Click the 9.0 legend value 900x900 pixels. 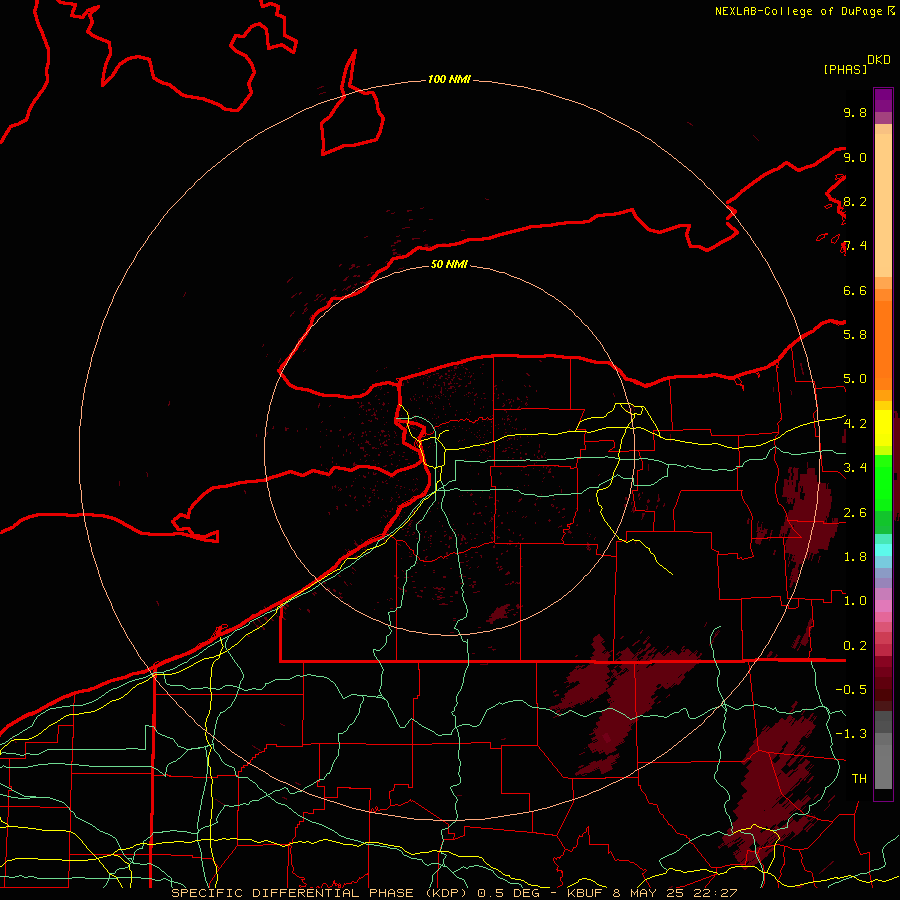click(x=855, y=157)
